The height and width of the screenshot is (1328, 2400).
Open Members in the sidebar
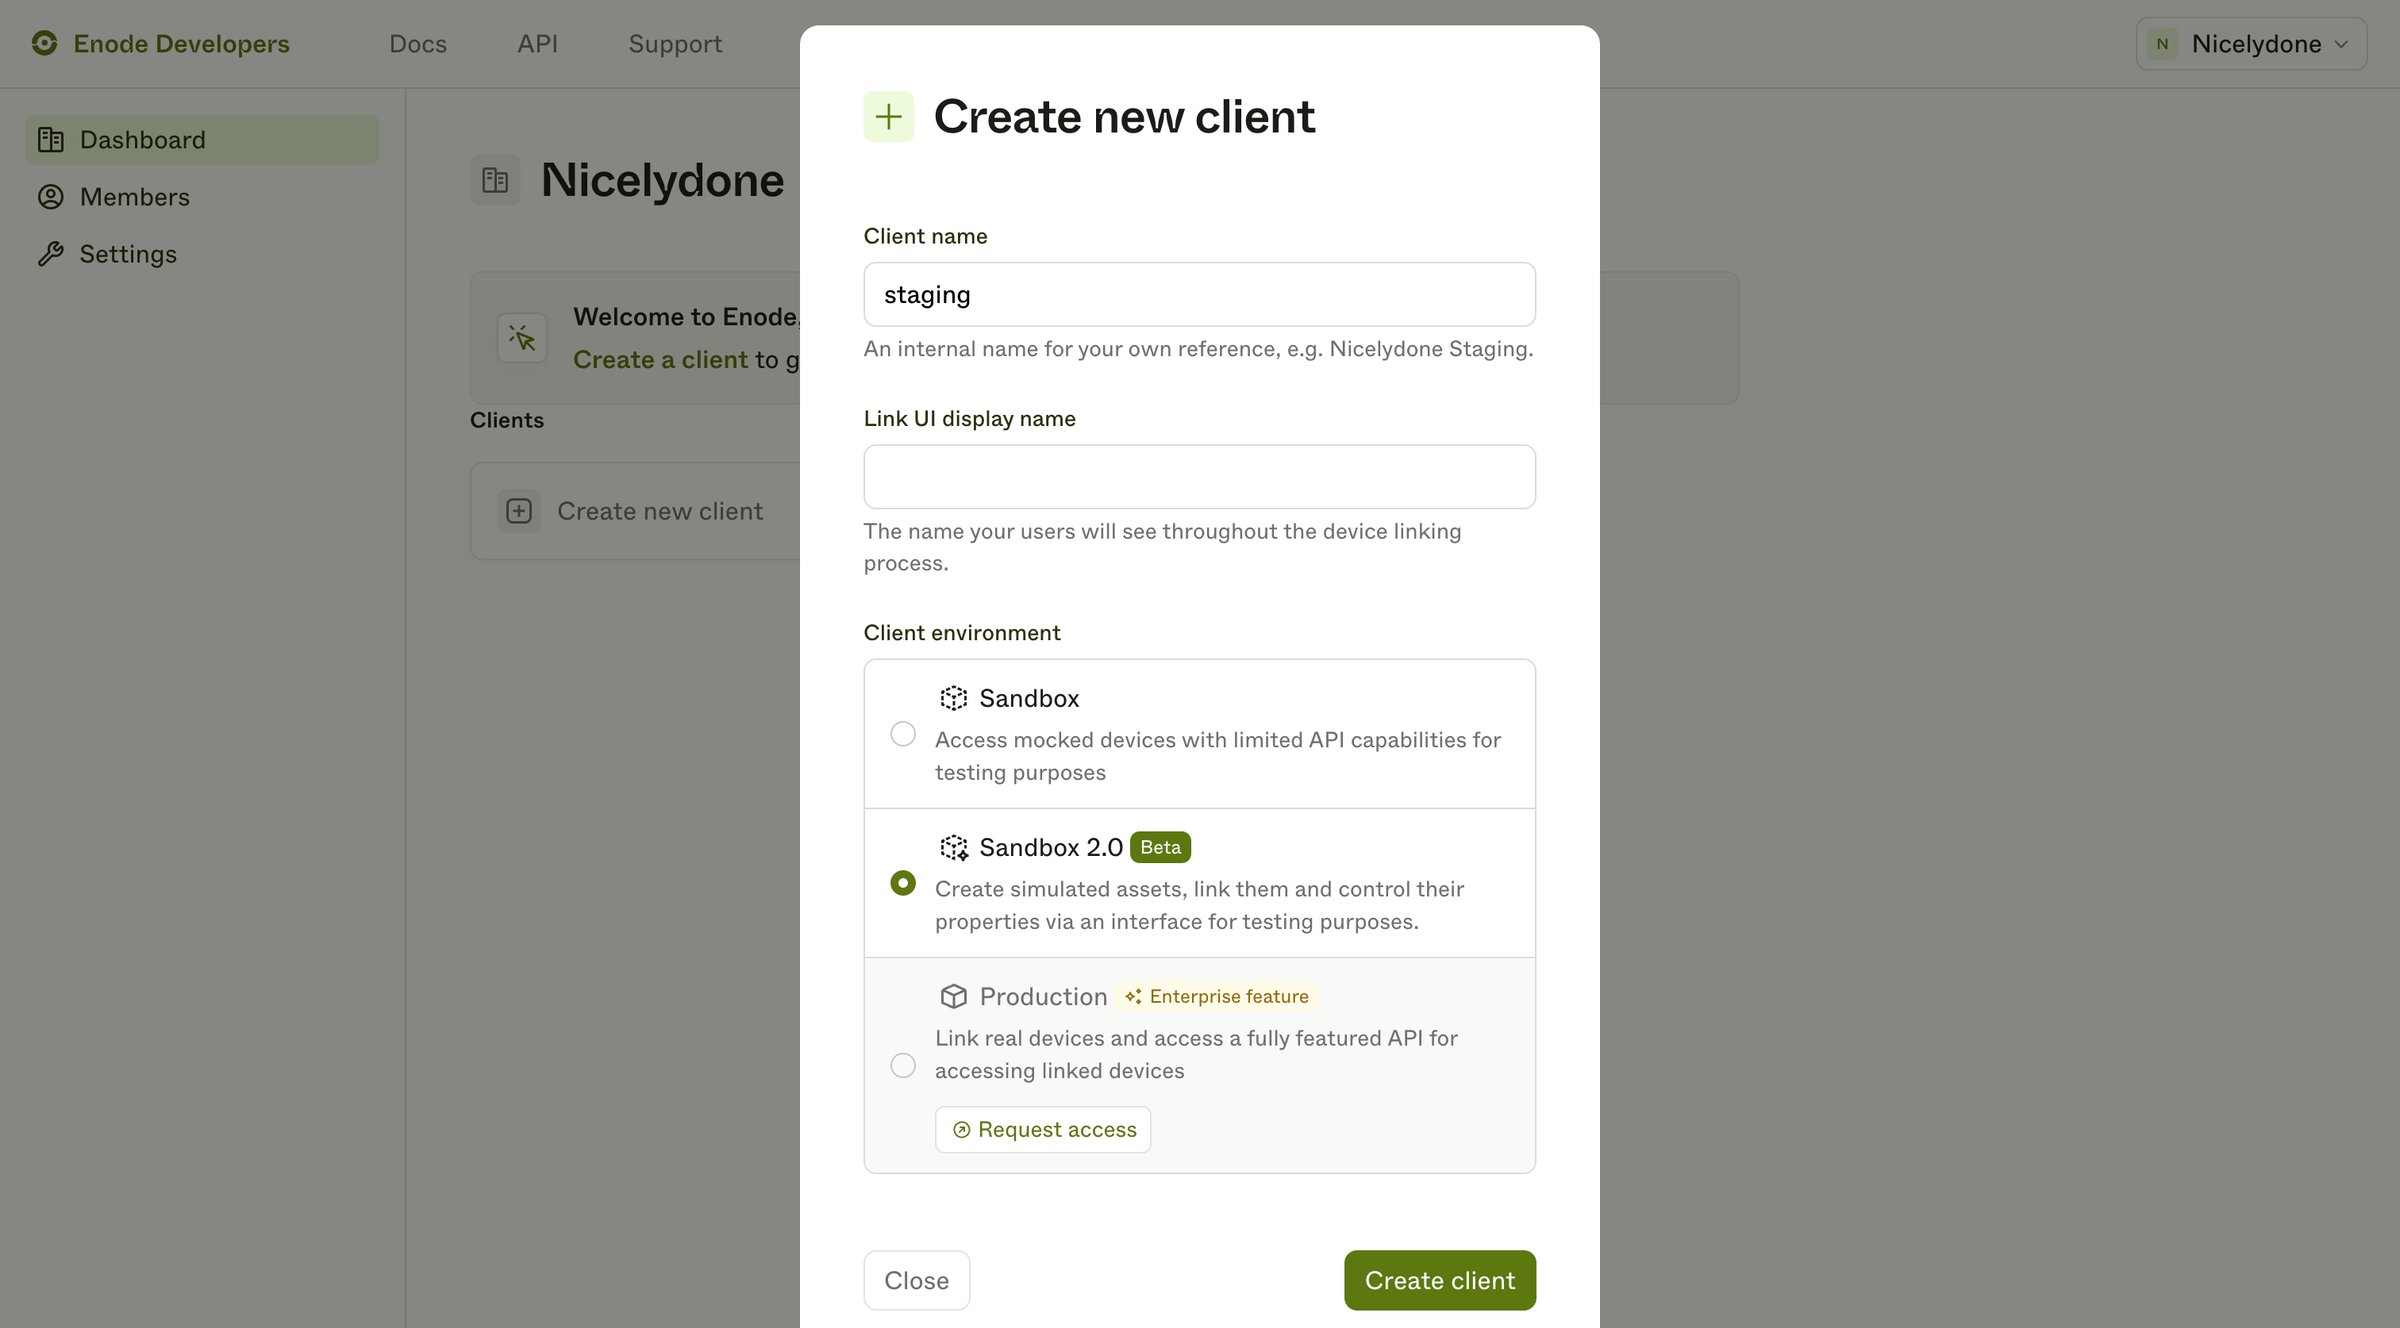(x=202, y=197)
